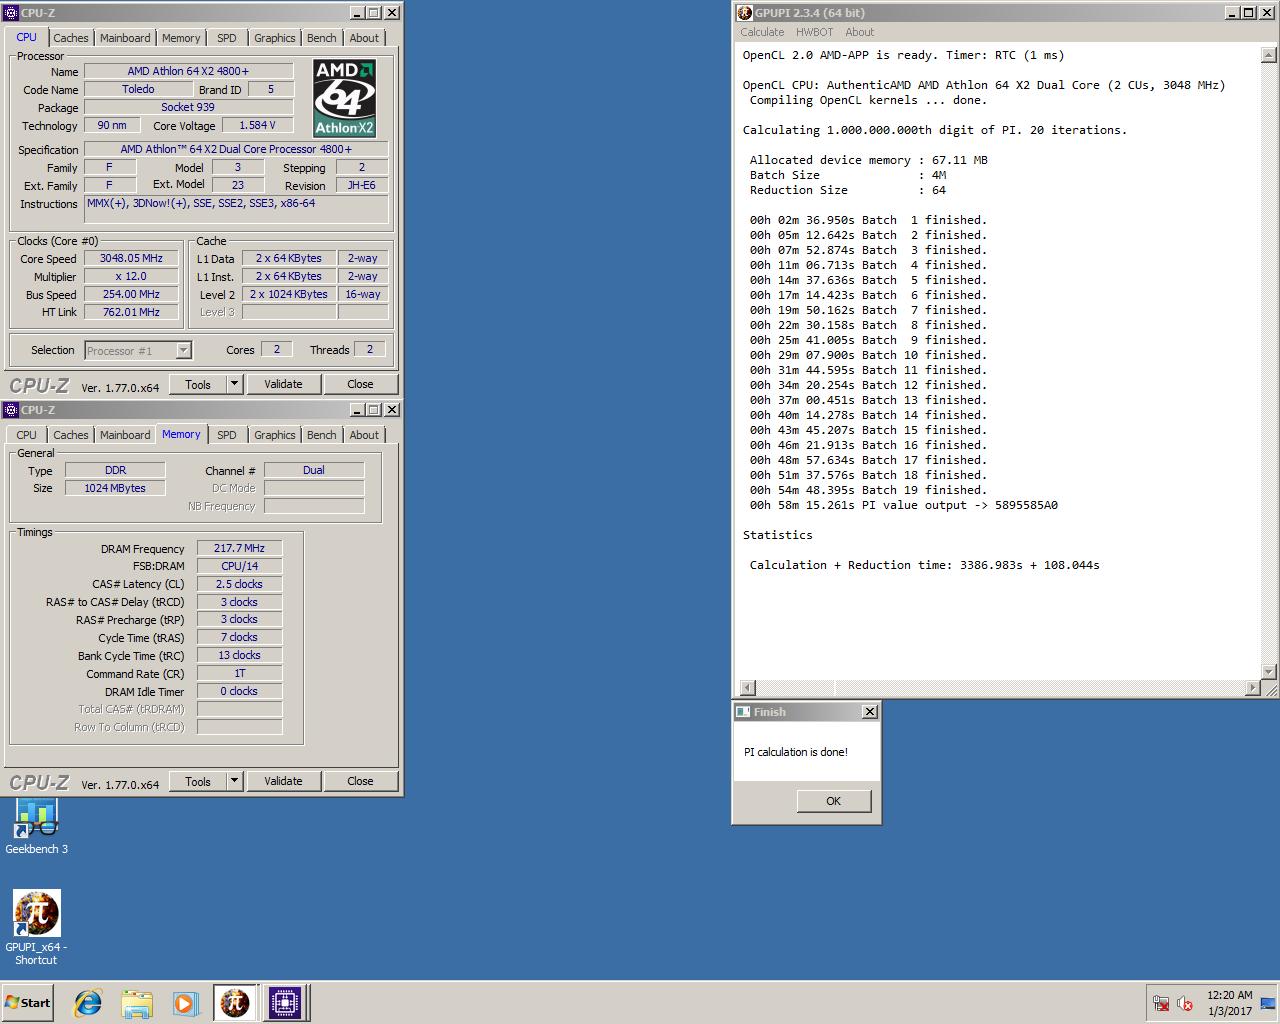Image resolution: width=1280 pixels, height=1024 pixels.
Task: Switch to Bench tab in upper CPU-Z
Action: [x=321, y=38]
